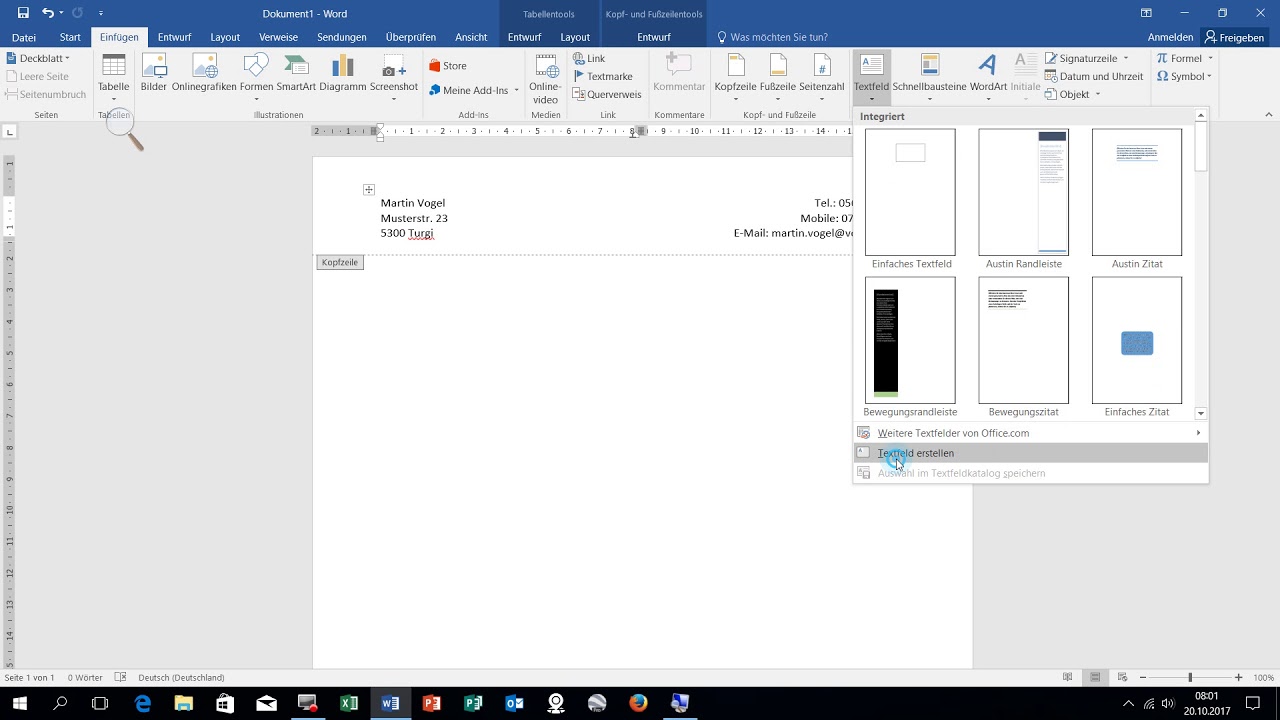Viewport: 1280px width, 720px height.
Task: Expand the Objekt dropdown arrow
Action: 1097,94
